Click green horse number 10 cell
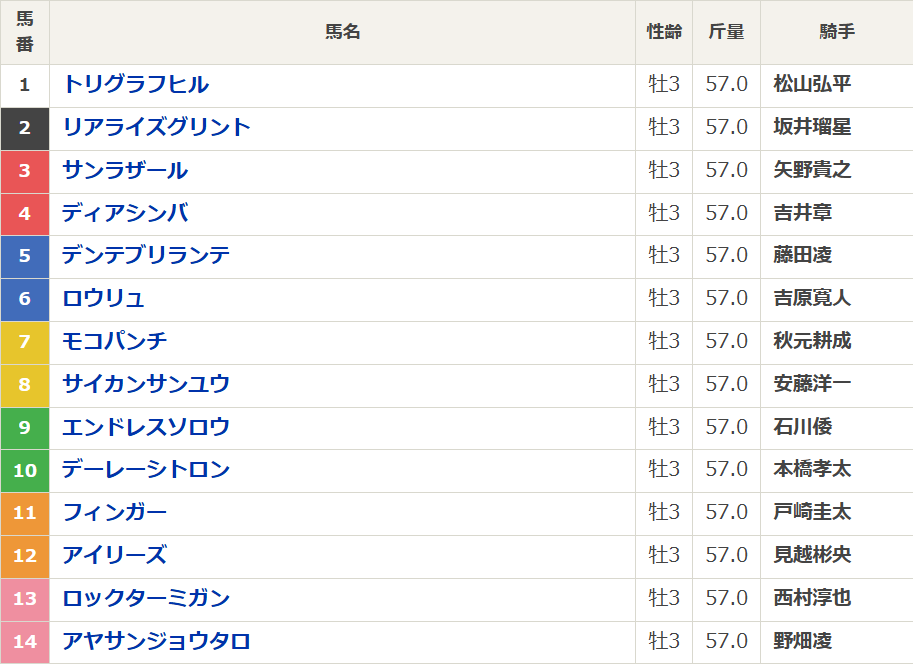The image size is (913, 665). (x=25, y=470)
